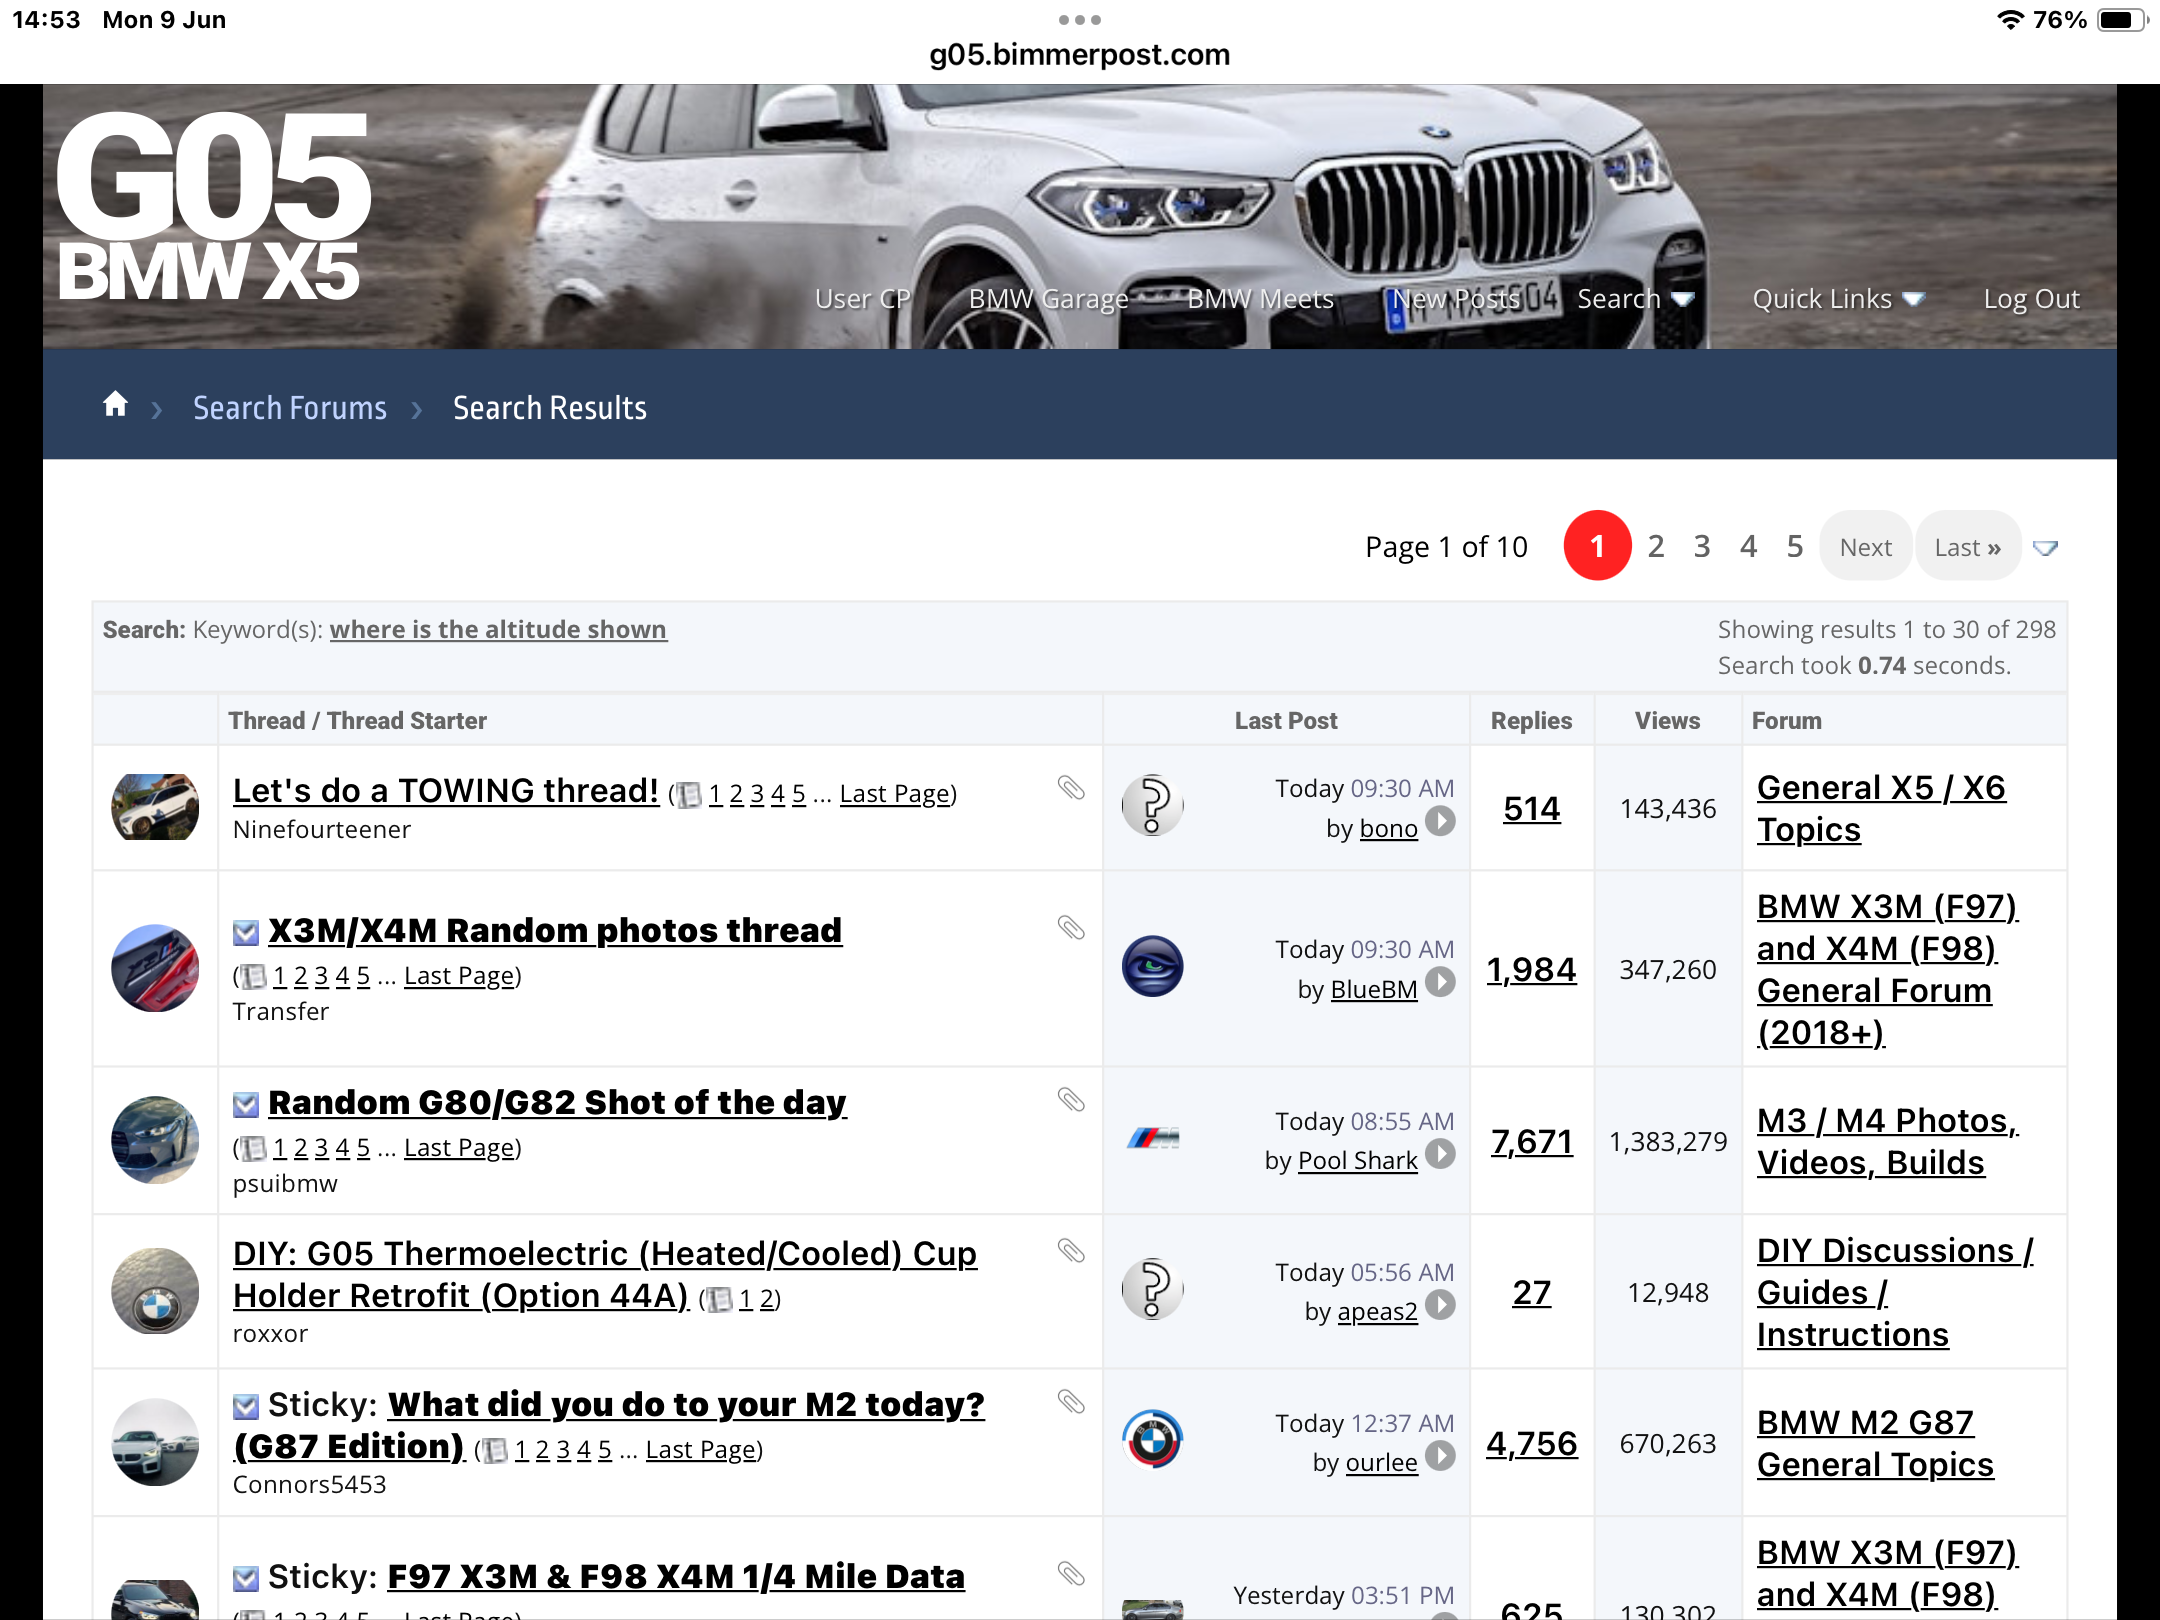The width and height of the screenshot is (2160, 1620).
Task: Go to last post by BlueBM arrow
Action: [1440, 982]
